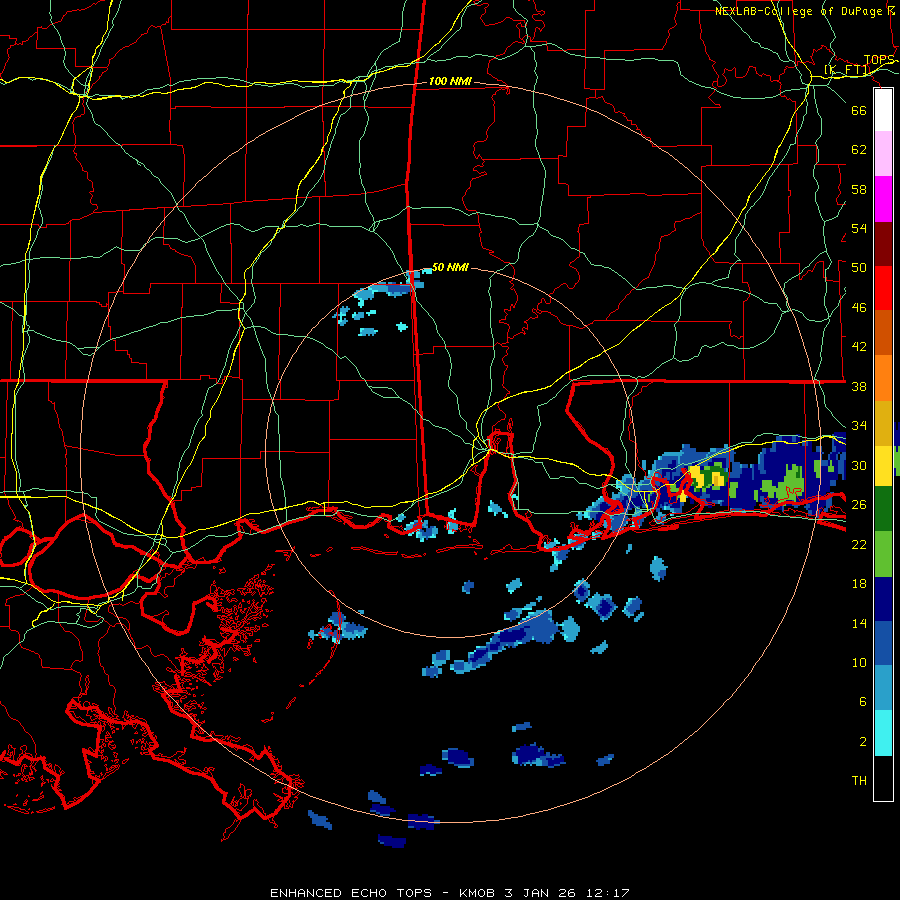Select the legend value "46"

859,308
